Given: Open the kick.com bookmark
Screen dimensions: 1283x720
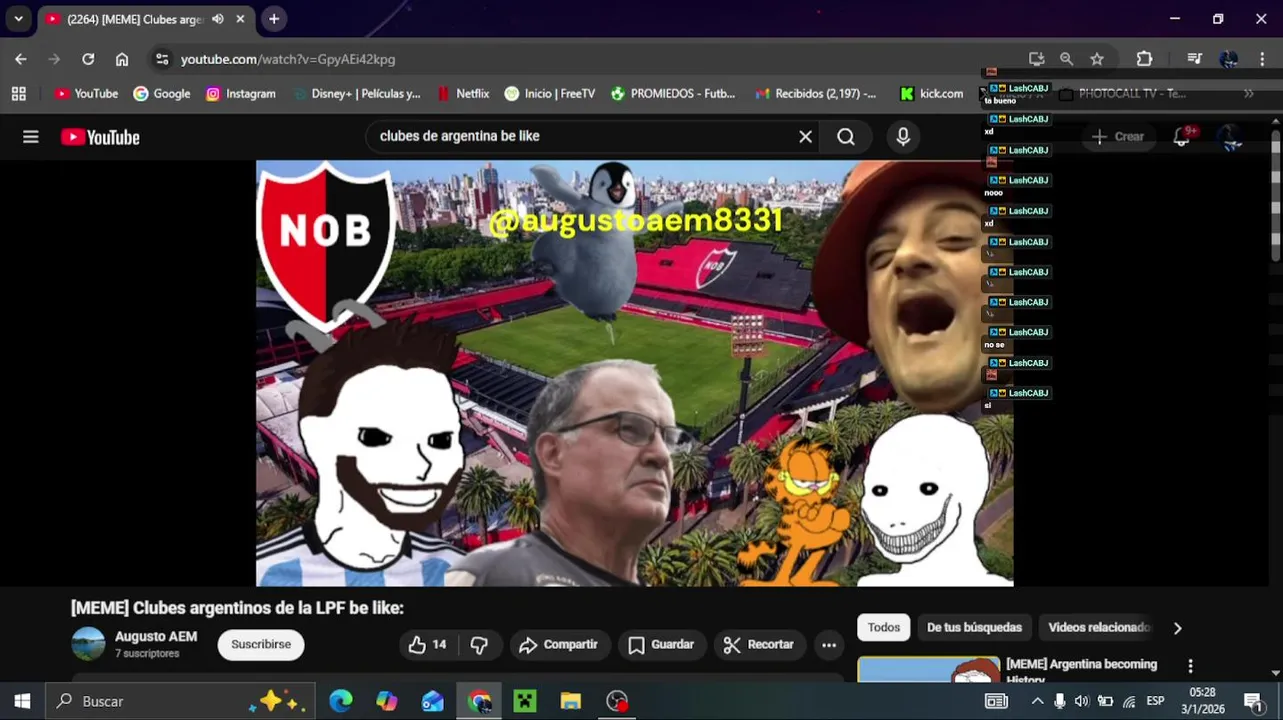Looking at the screenshot, I should point(931,93).
